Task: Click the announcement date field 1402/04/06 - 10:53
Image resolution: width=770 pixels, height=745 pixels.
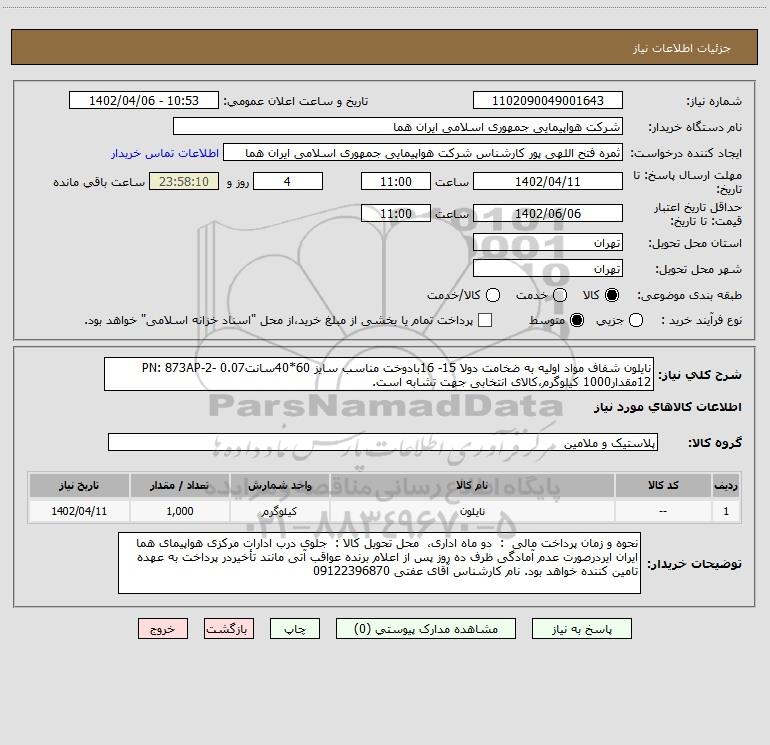Action: point(144,100)
